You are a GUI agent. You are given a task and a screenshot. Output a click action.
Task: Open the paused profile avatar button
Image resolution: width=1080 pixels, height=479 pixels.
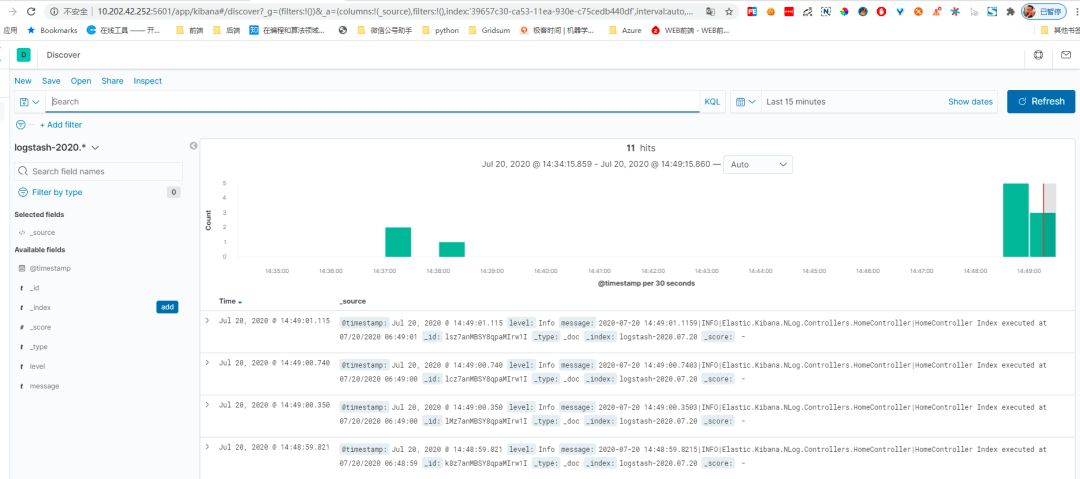[x=1043, y=12]
